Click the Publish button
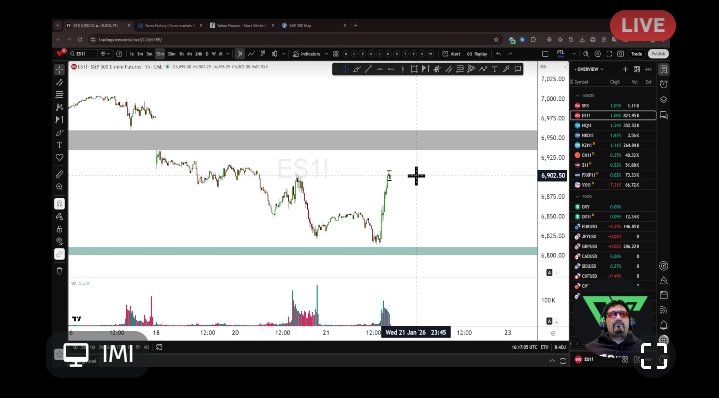The width and height of the screenshot is (719, 398). [658, 54]
